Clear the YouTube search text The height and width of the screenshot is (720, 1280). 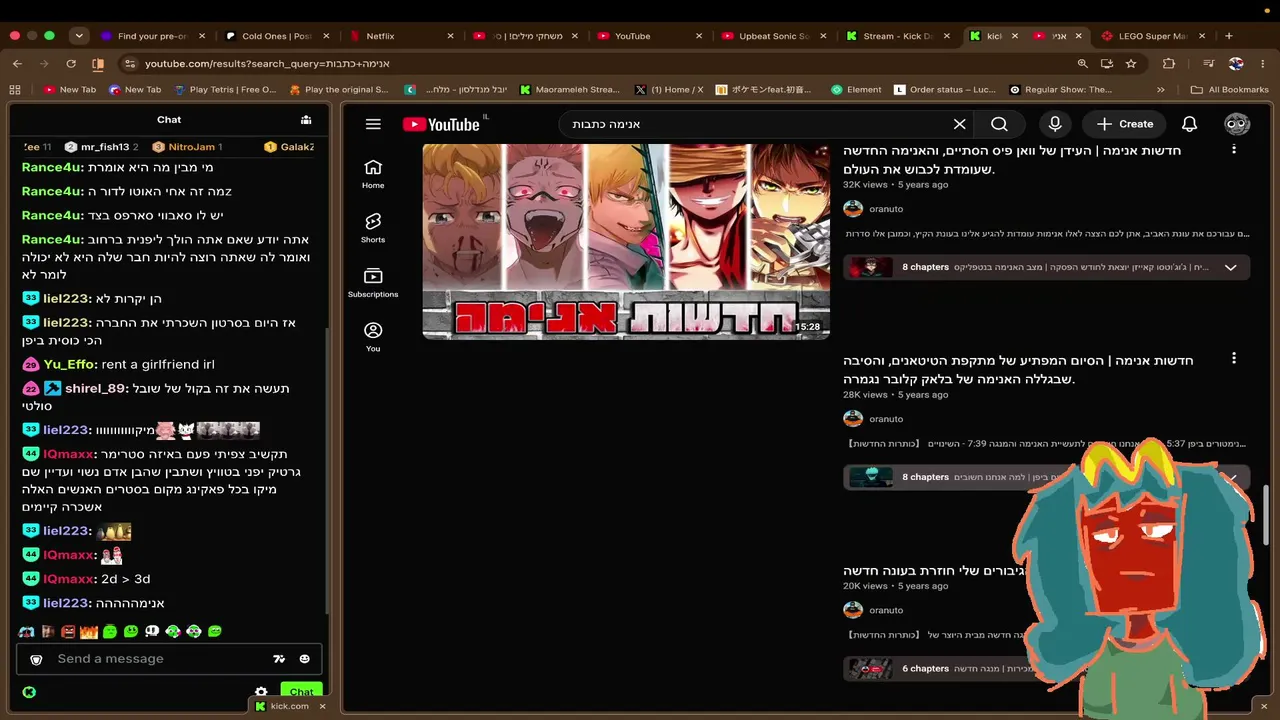[x=959, y=124]
